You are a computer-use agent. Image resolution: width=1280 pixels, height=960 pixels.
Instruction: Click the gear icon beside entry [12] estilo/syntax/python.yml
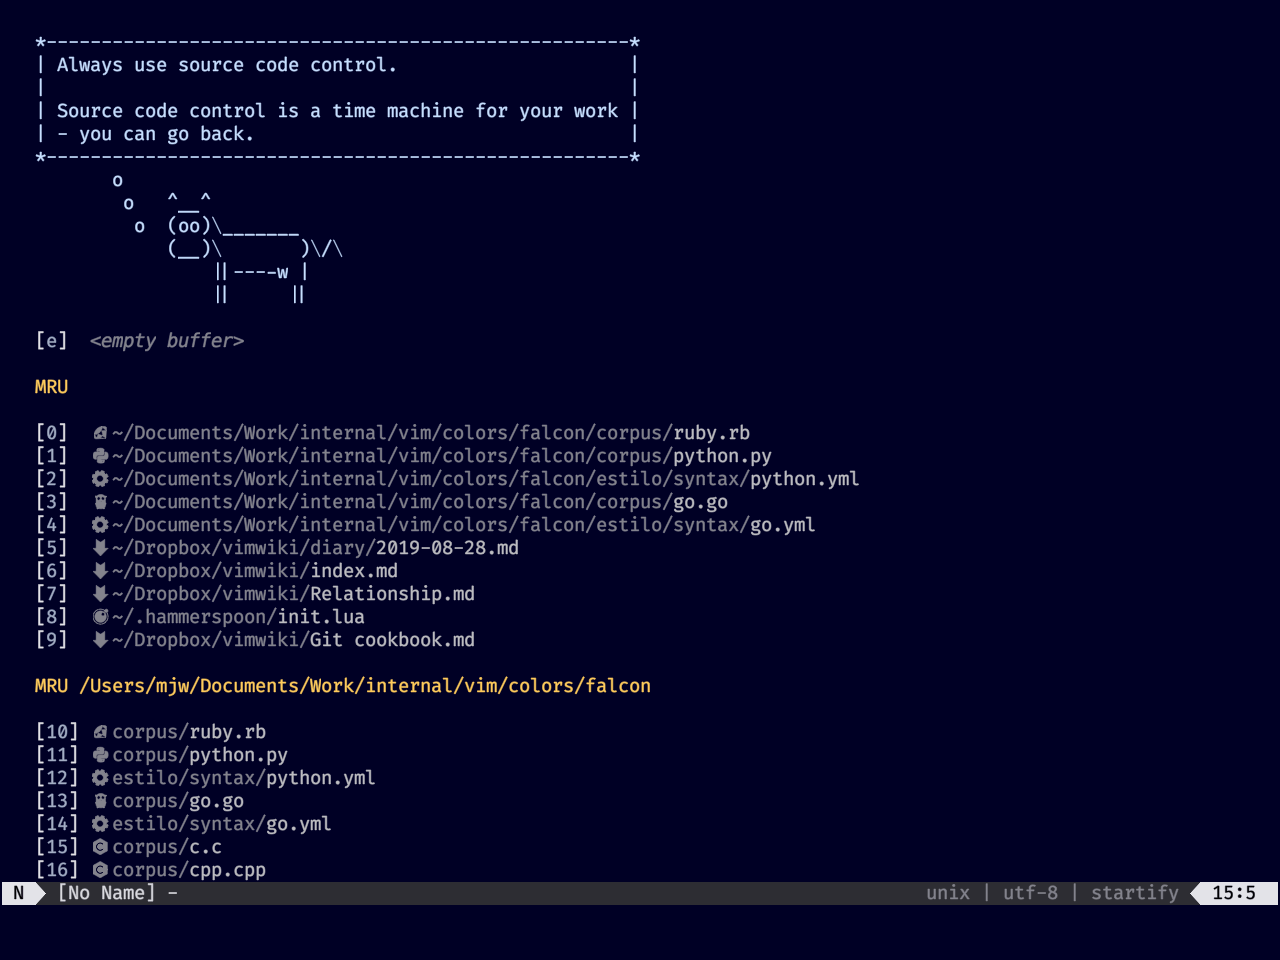(x=100, y=778)
